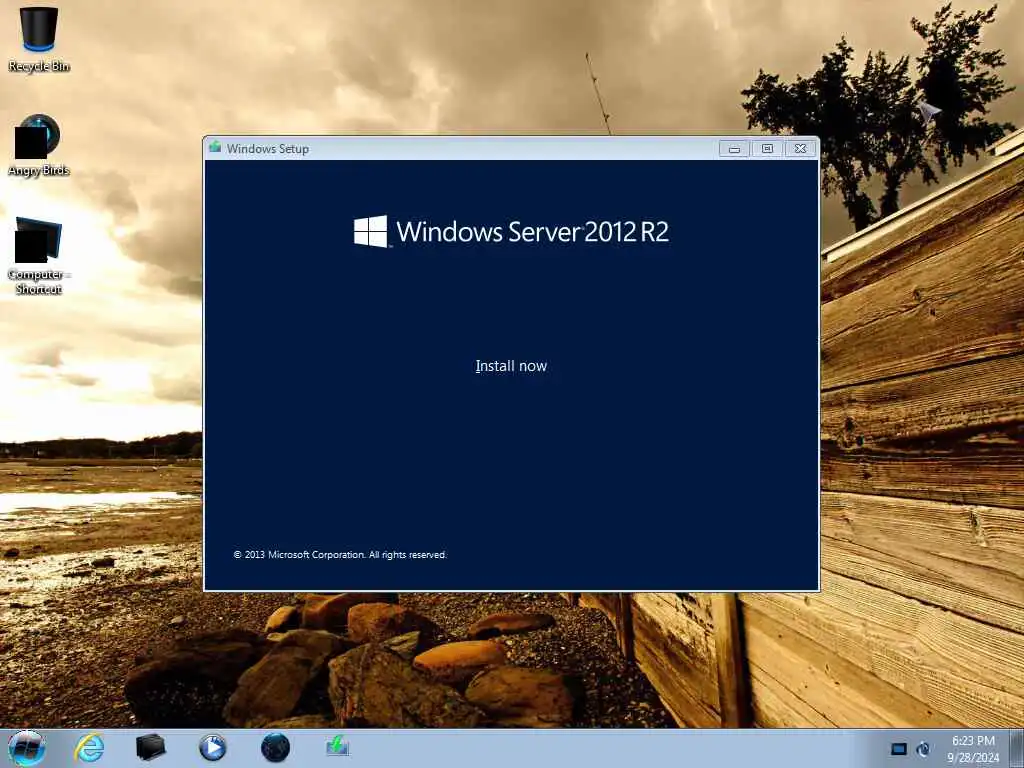Open the Recycle Bin desktop icon

coord(39,39)
